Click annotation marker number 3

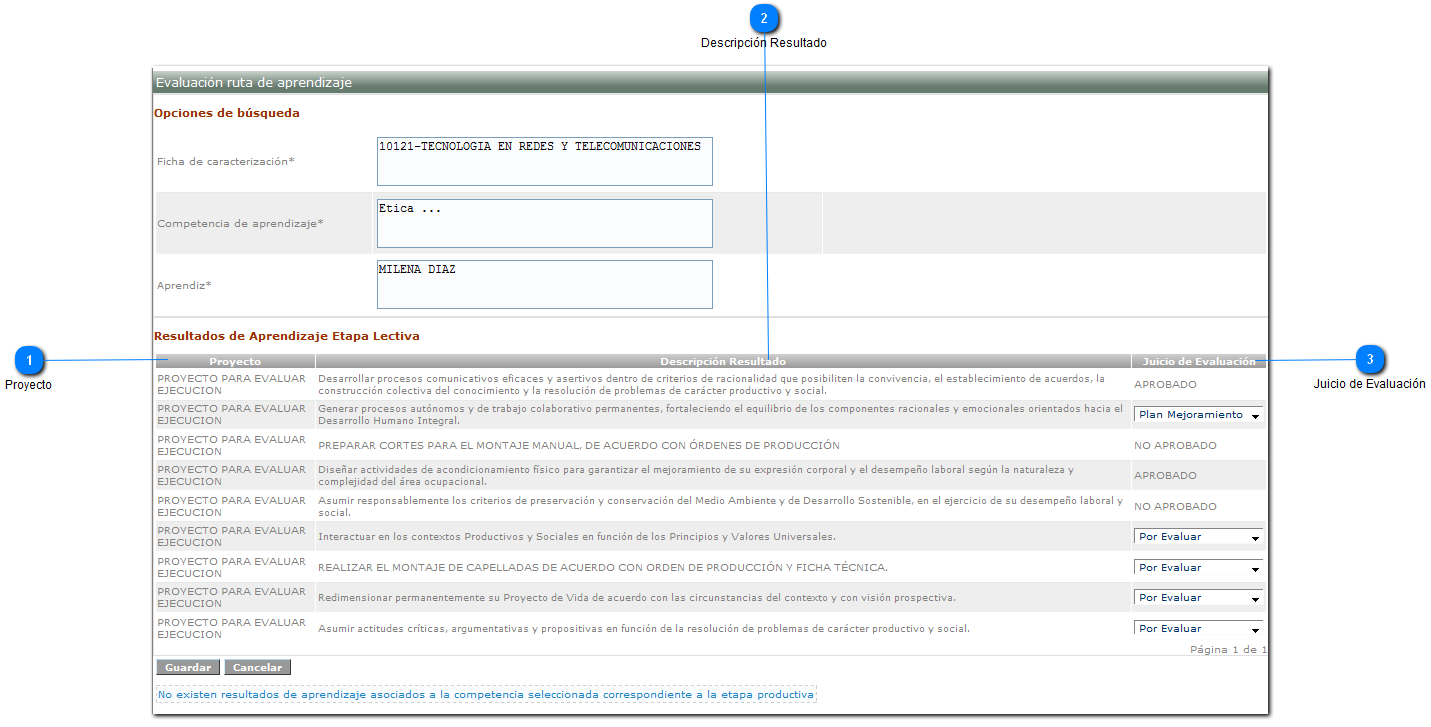(x=1369, y=360)
